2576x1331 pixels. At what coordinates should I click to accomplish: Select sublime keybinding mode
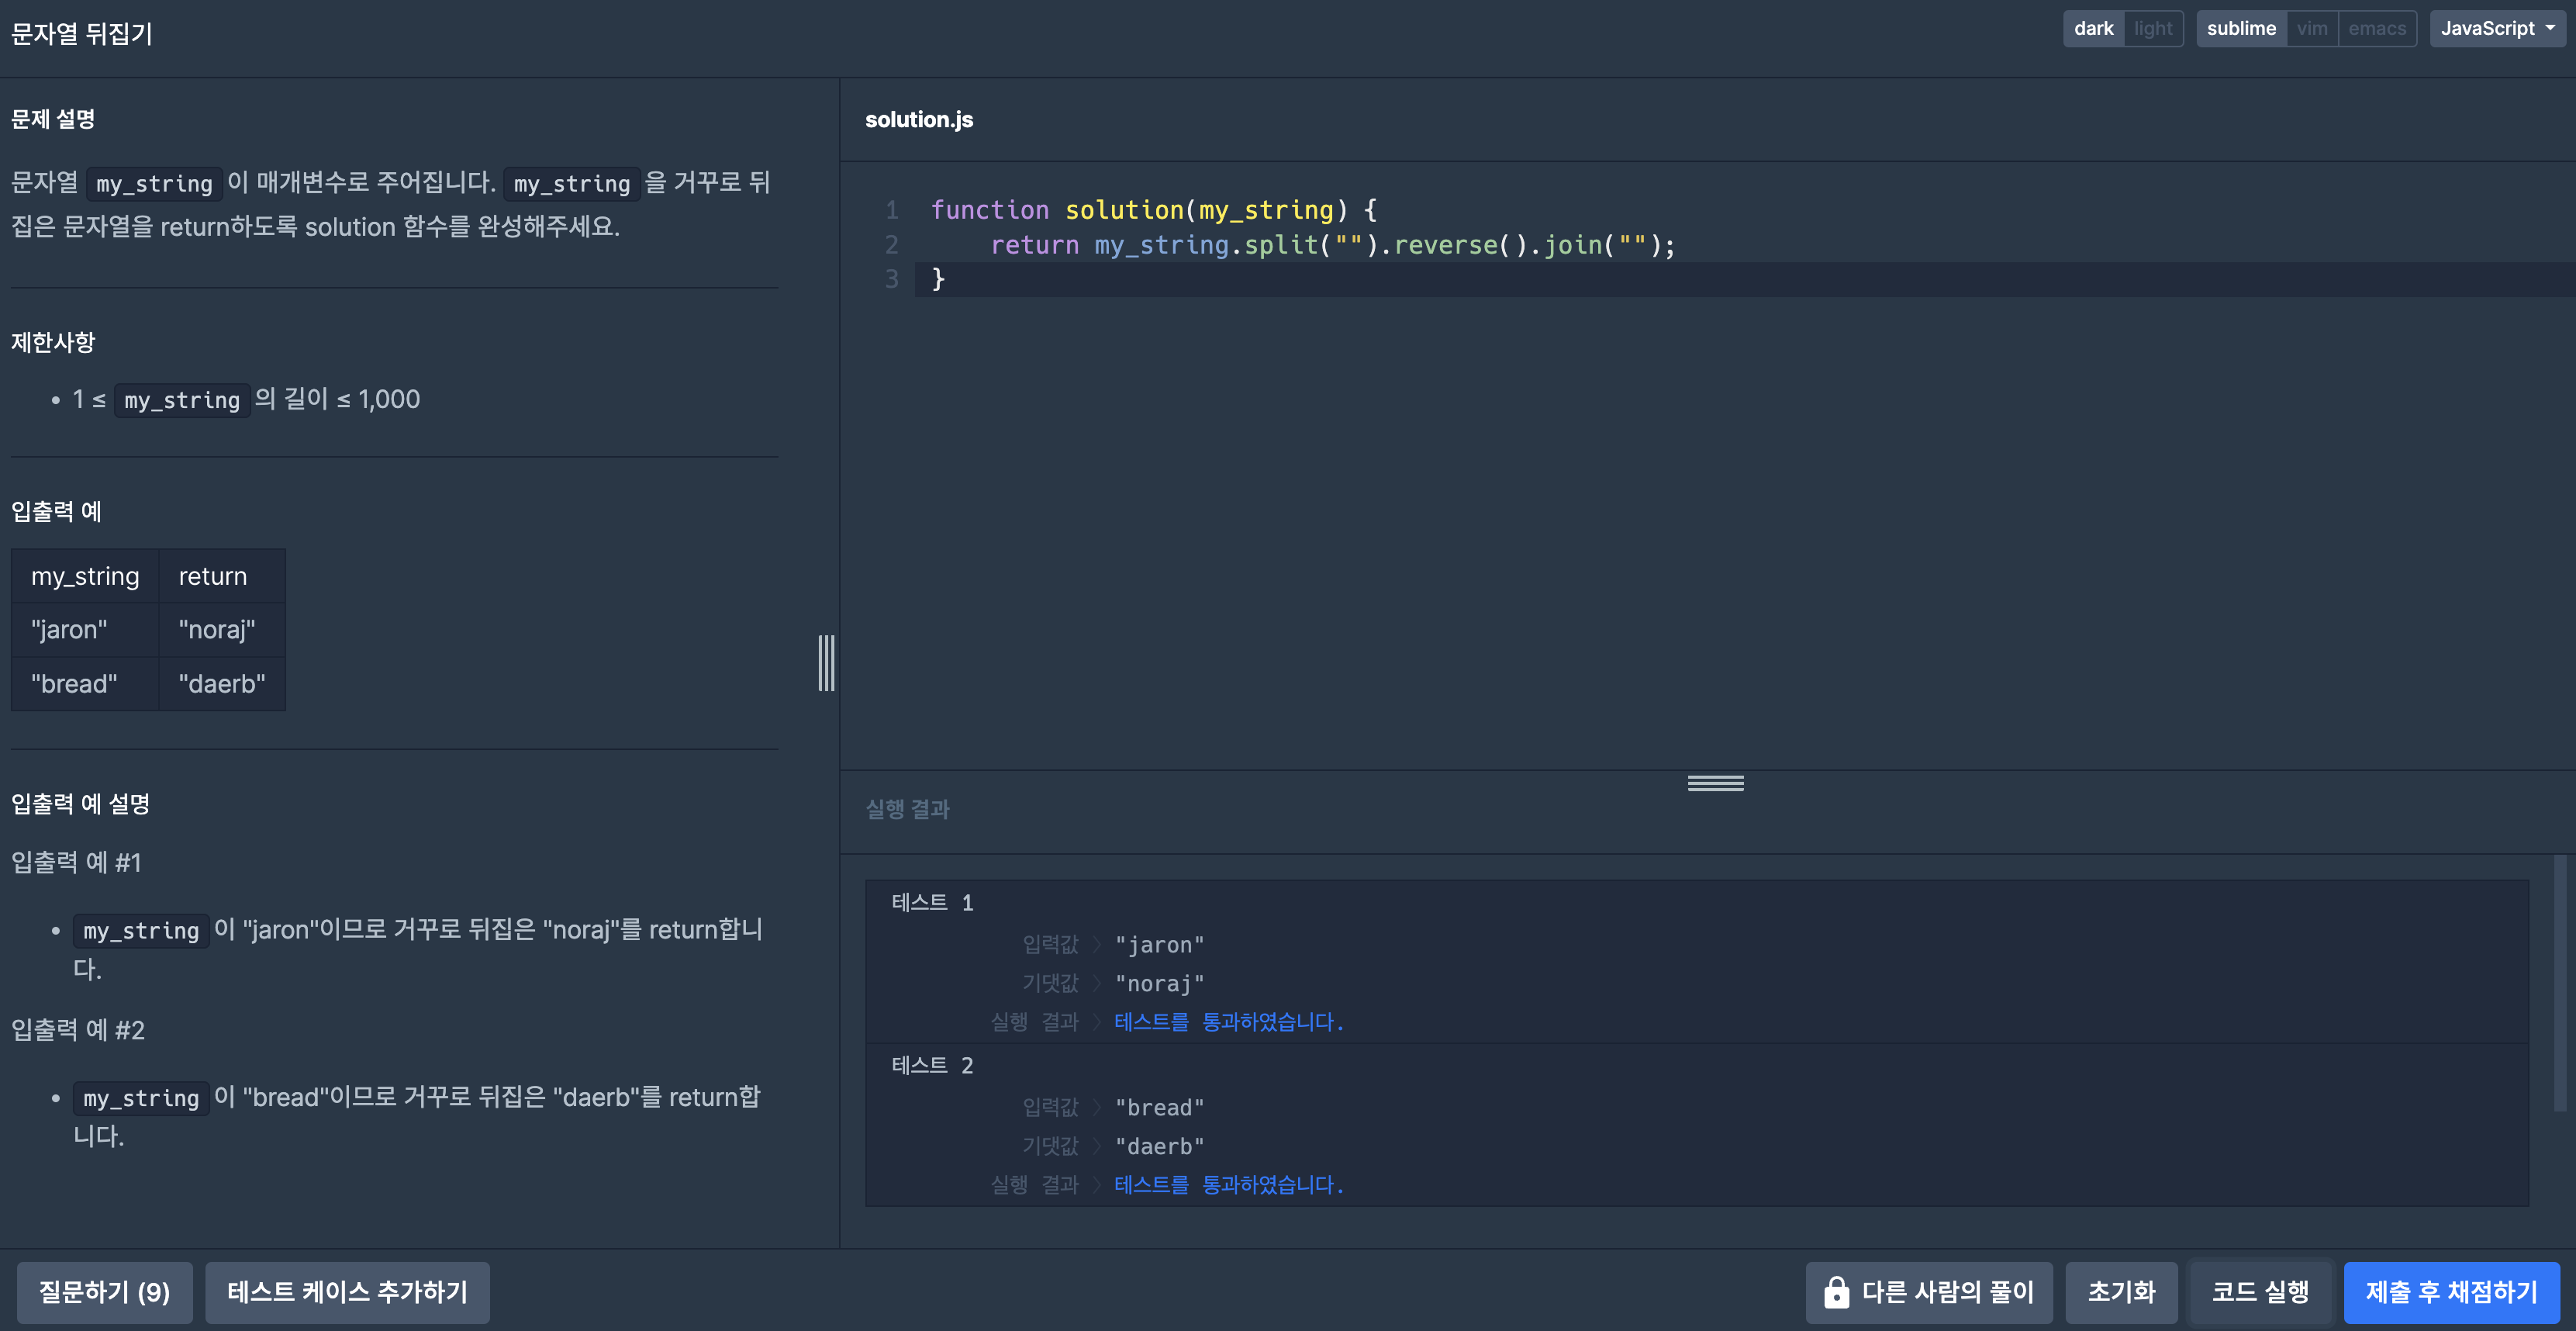click(2240, 28)
